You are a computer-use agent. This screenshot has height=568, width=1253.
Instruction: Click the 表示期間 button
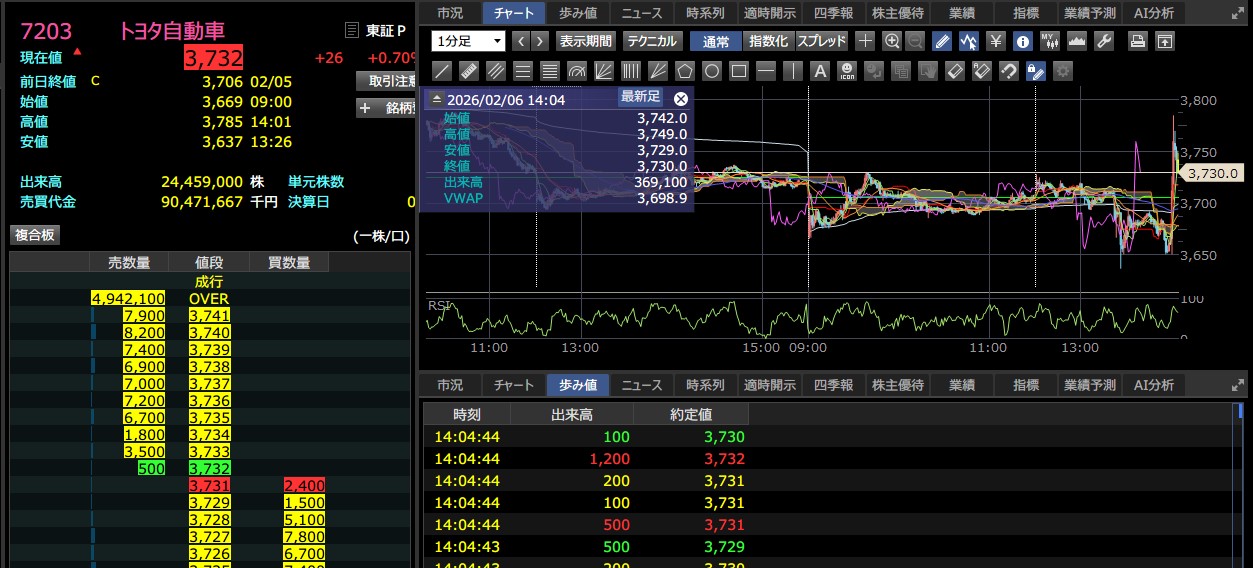[x=586, y=41]
